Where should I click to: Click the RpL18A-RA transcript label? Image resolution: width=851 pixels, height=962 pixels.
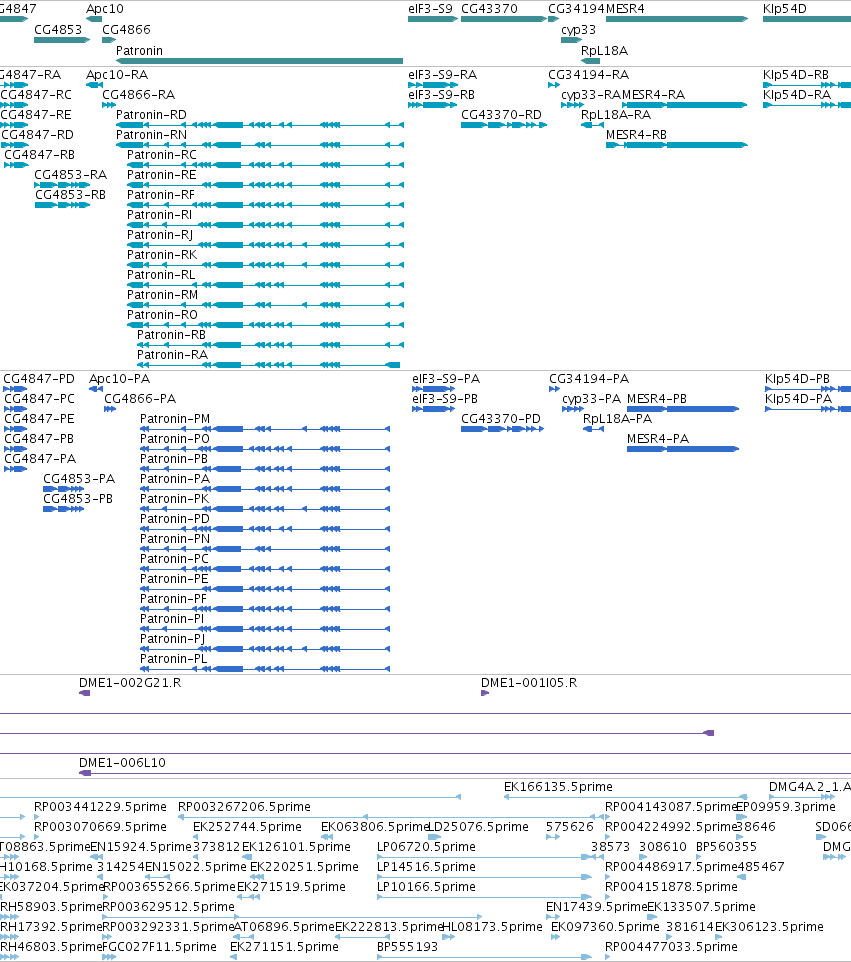point(616,115)
